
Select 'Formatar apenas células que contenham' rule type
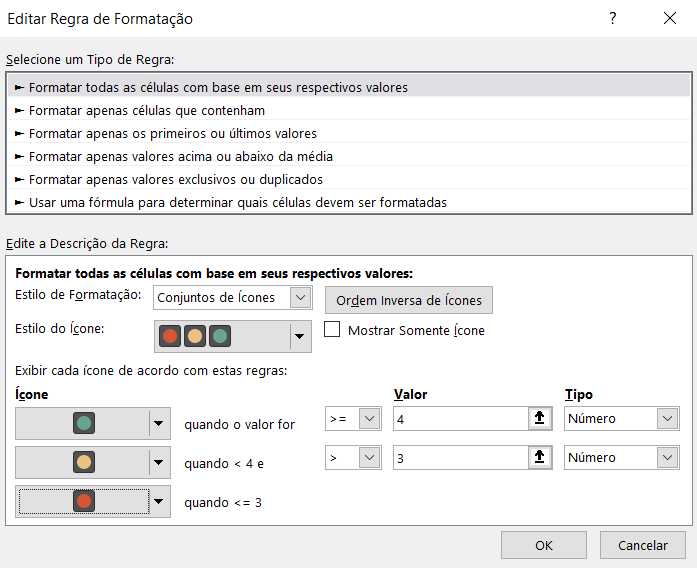click(349, 110)
